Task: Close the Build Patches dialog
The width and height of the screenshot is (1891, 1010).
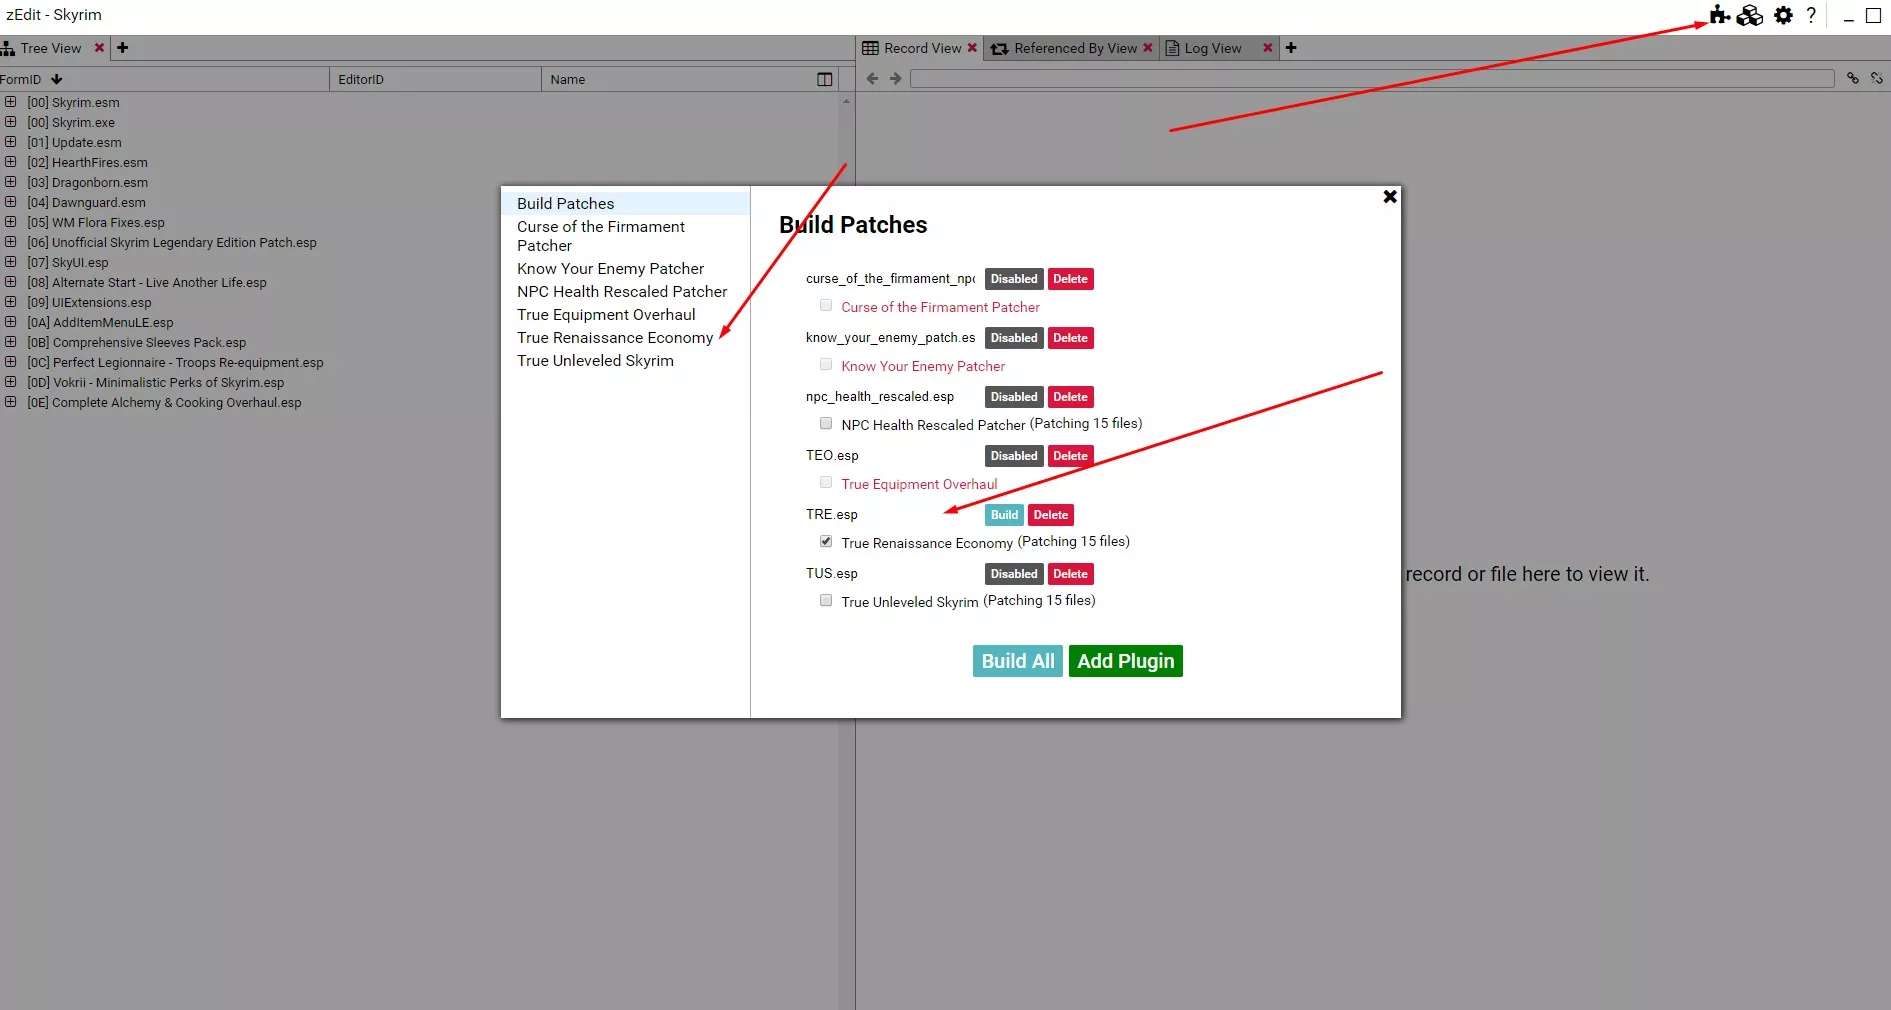Action: (x=1390, y=197)
